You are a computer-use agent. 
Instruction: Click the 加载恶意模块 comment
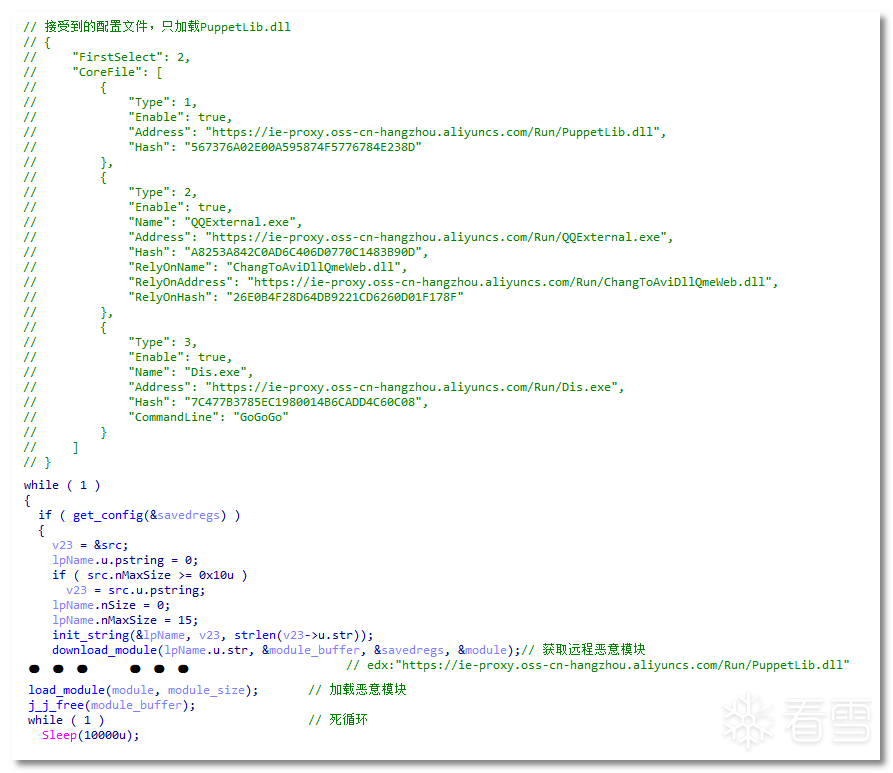pos(358,690)
